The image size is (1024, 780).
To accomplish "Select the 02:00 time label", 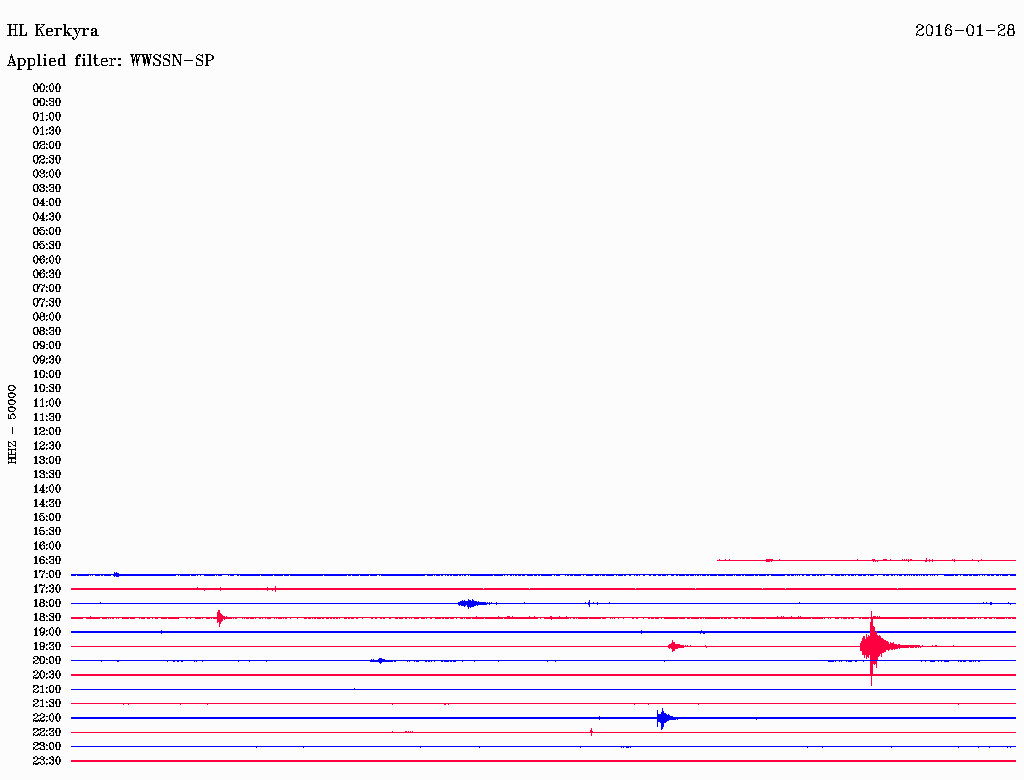I will (x=47, y=145).
